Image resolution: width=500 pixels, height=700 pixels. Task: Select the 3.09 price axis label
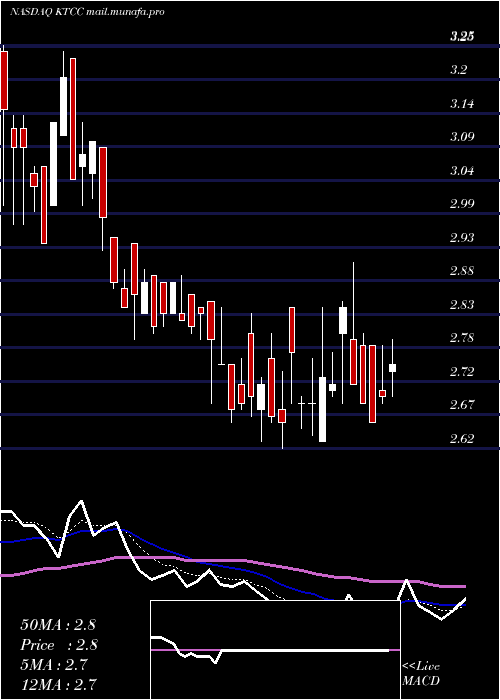tap(462, 137)
